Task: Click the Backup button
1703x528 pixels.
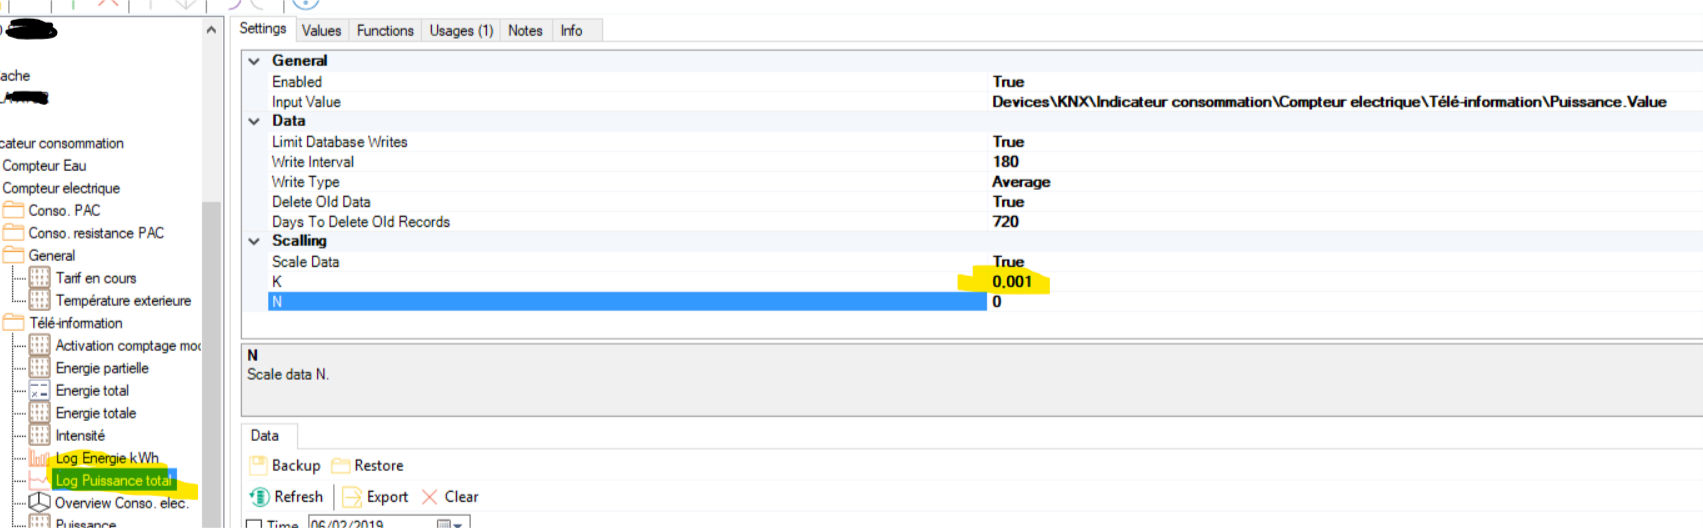Action: click(285, 466)
